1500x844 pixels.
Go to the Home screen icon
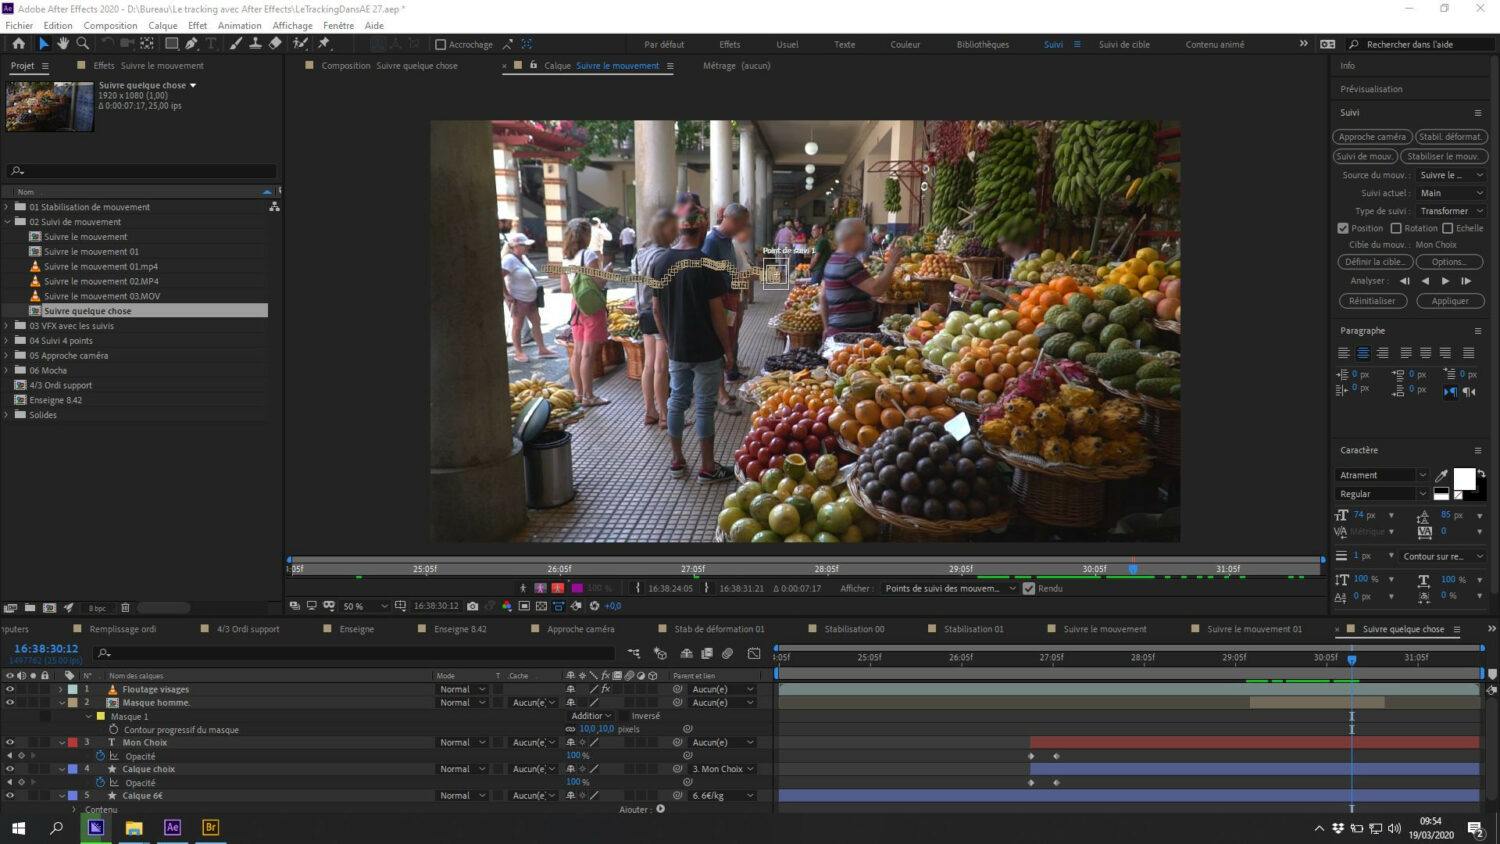click(18, 44)
